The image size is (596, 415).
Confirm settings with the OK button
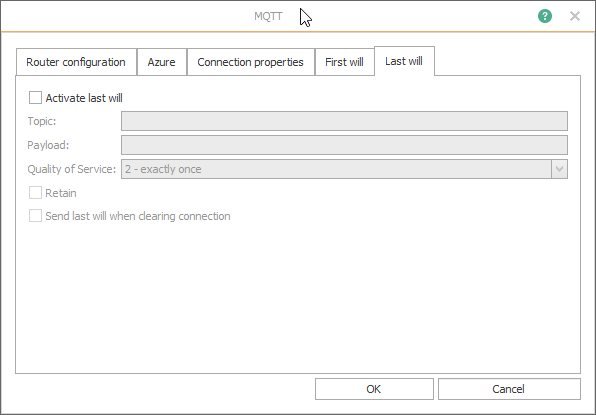coord(374,389)
